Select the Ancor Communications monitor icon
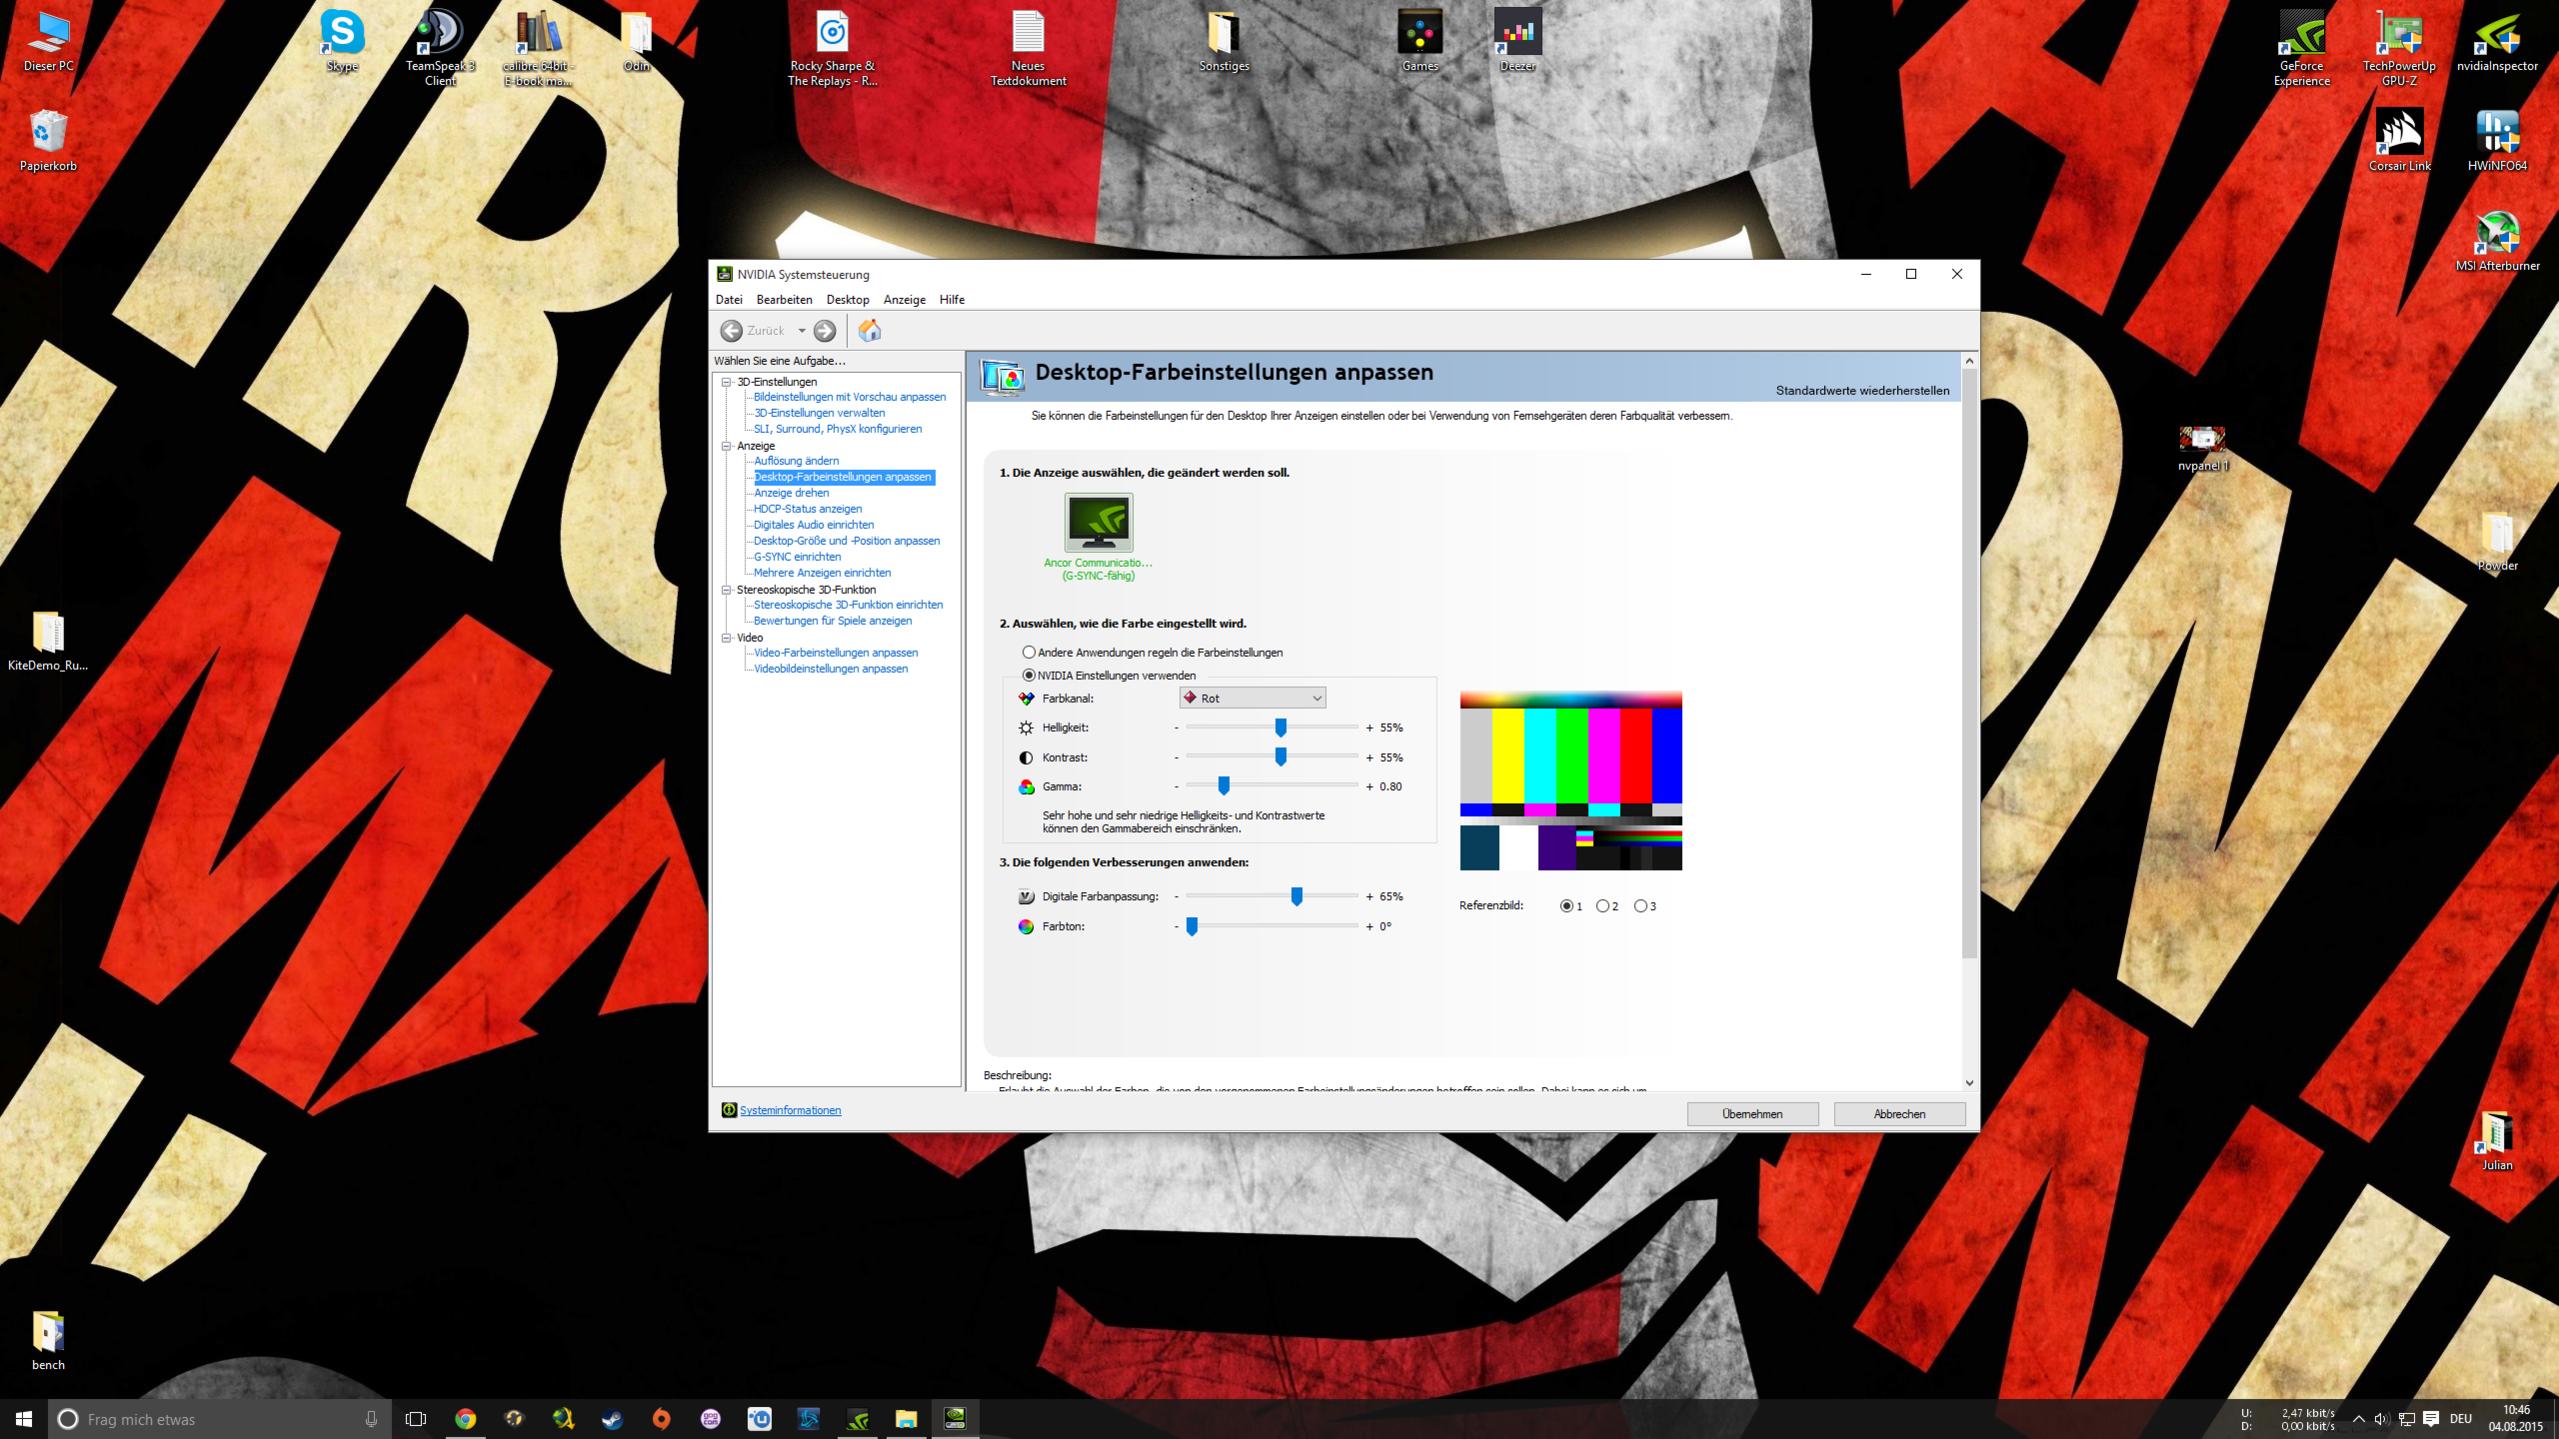2559x1439 pixels. pyautogui.click(x=1098, y=522)
